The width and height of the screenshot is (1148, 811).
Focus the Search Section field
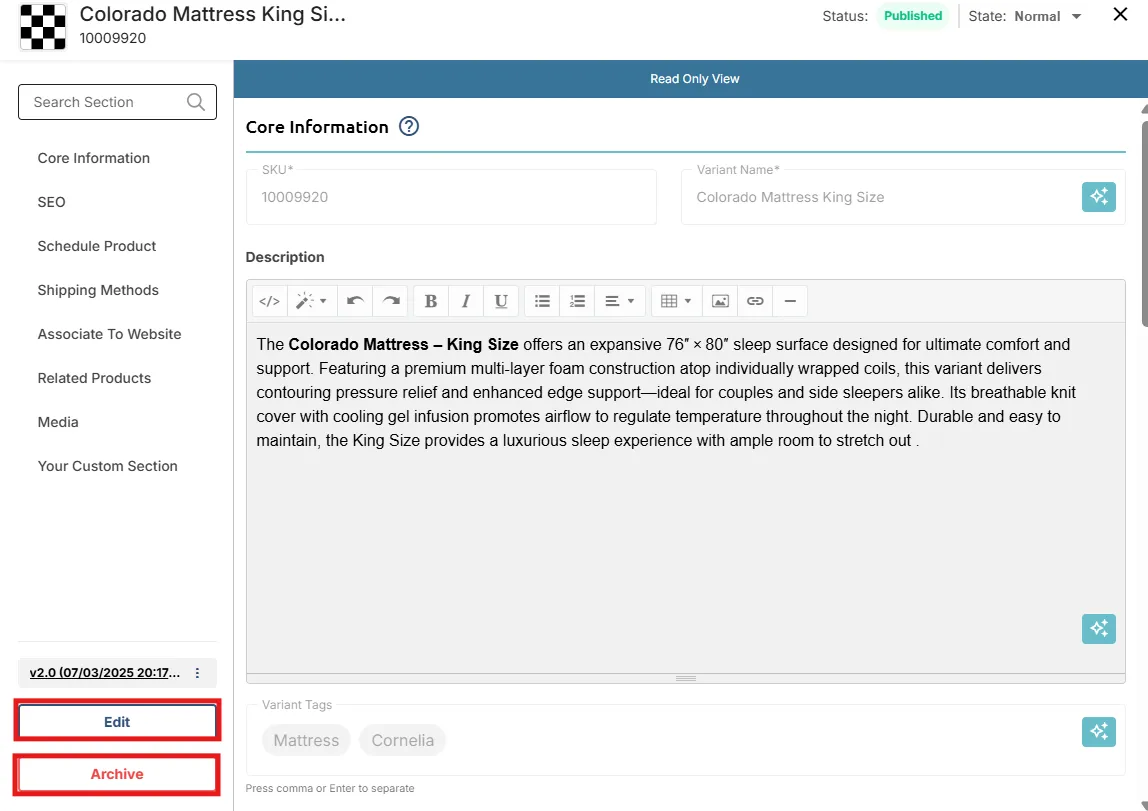(117, 102)
